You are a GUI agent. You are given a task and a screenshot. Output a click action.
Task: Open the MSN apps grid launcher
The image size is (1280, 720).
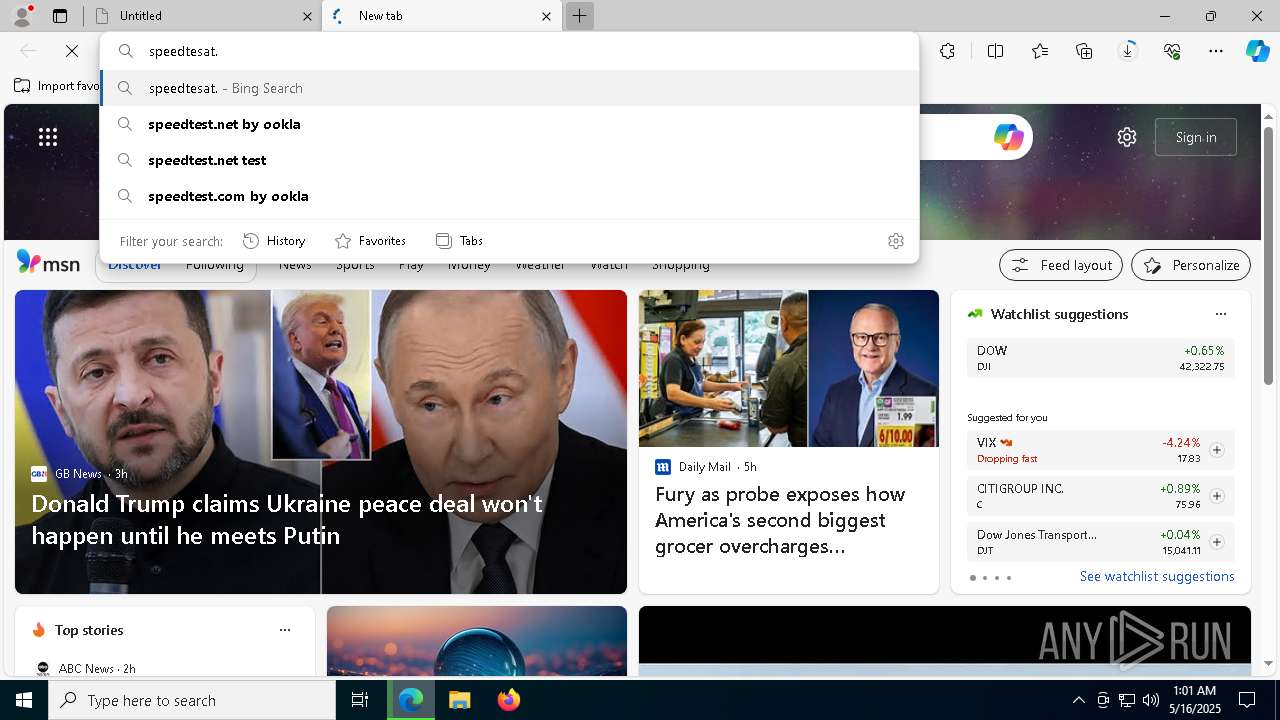pyautogui.click(x=48, y=137)
